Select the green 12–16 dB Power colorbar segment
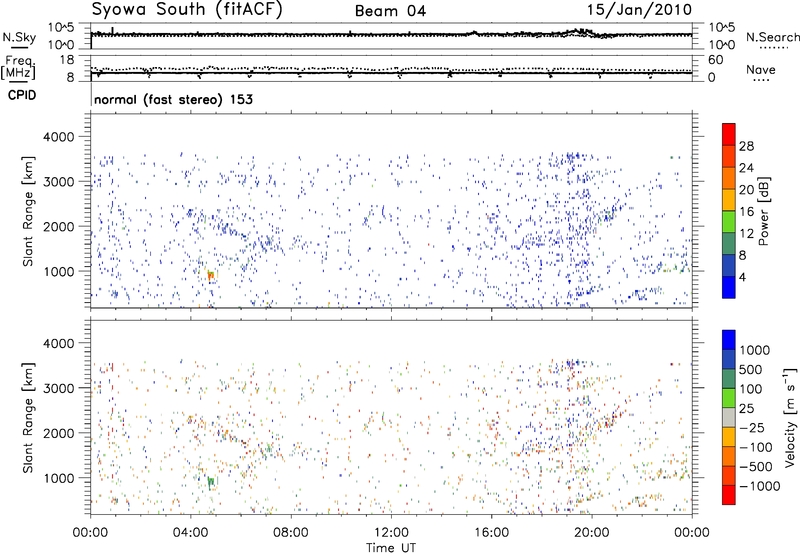The height and width of the screenshot is (554, 800). coord(729,222)
